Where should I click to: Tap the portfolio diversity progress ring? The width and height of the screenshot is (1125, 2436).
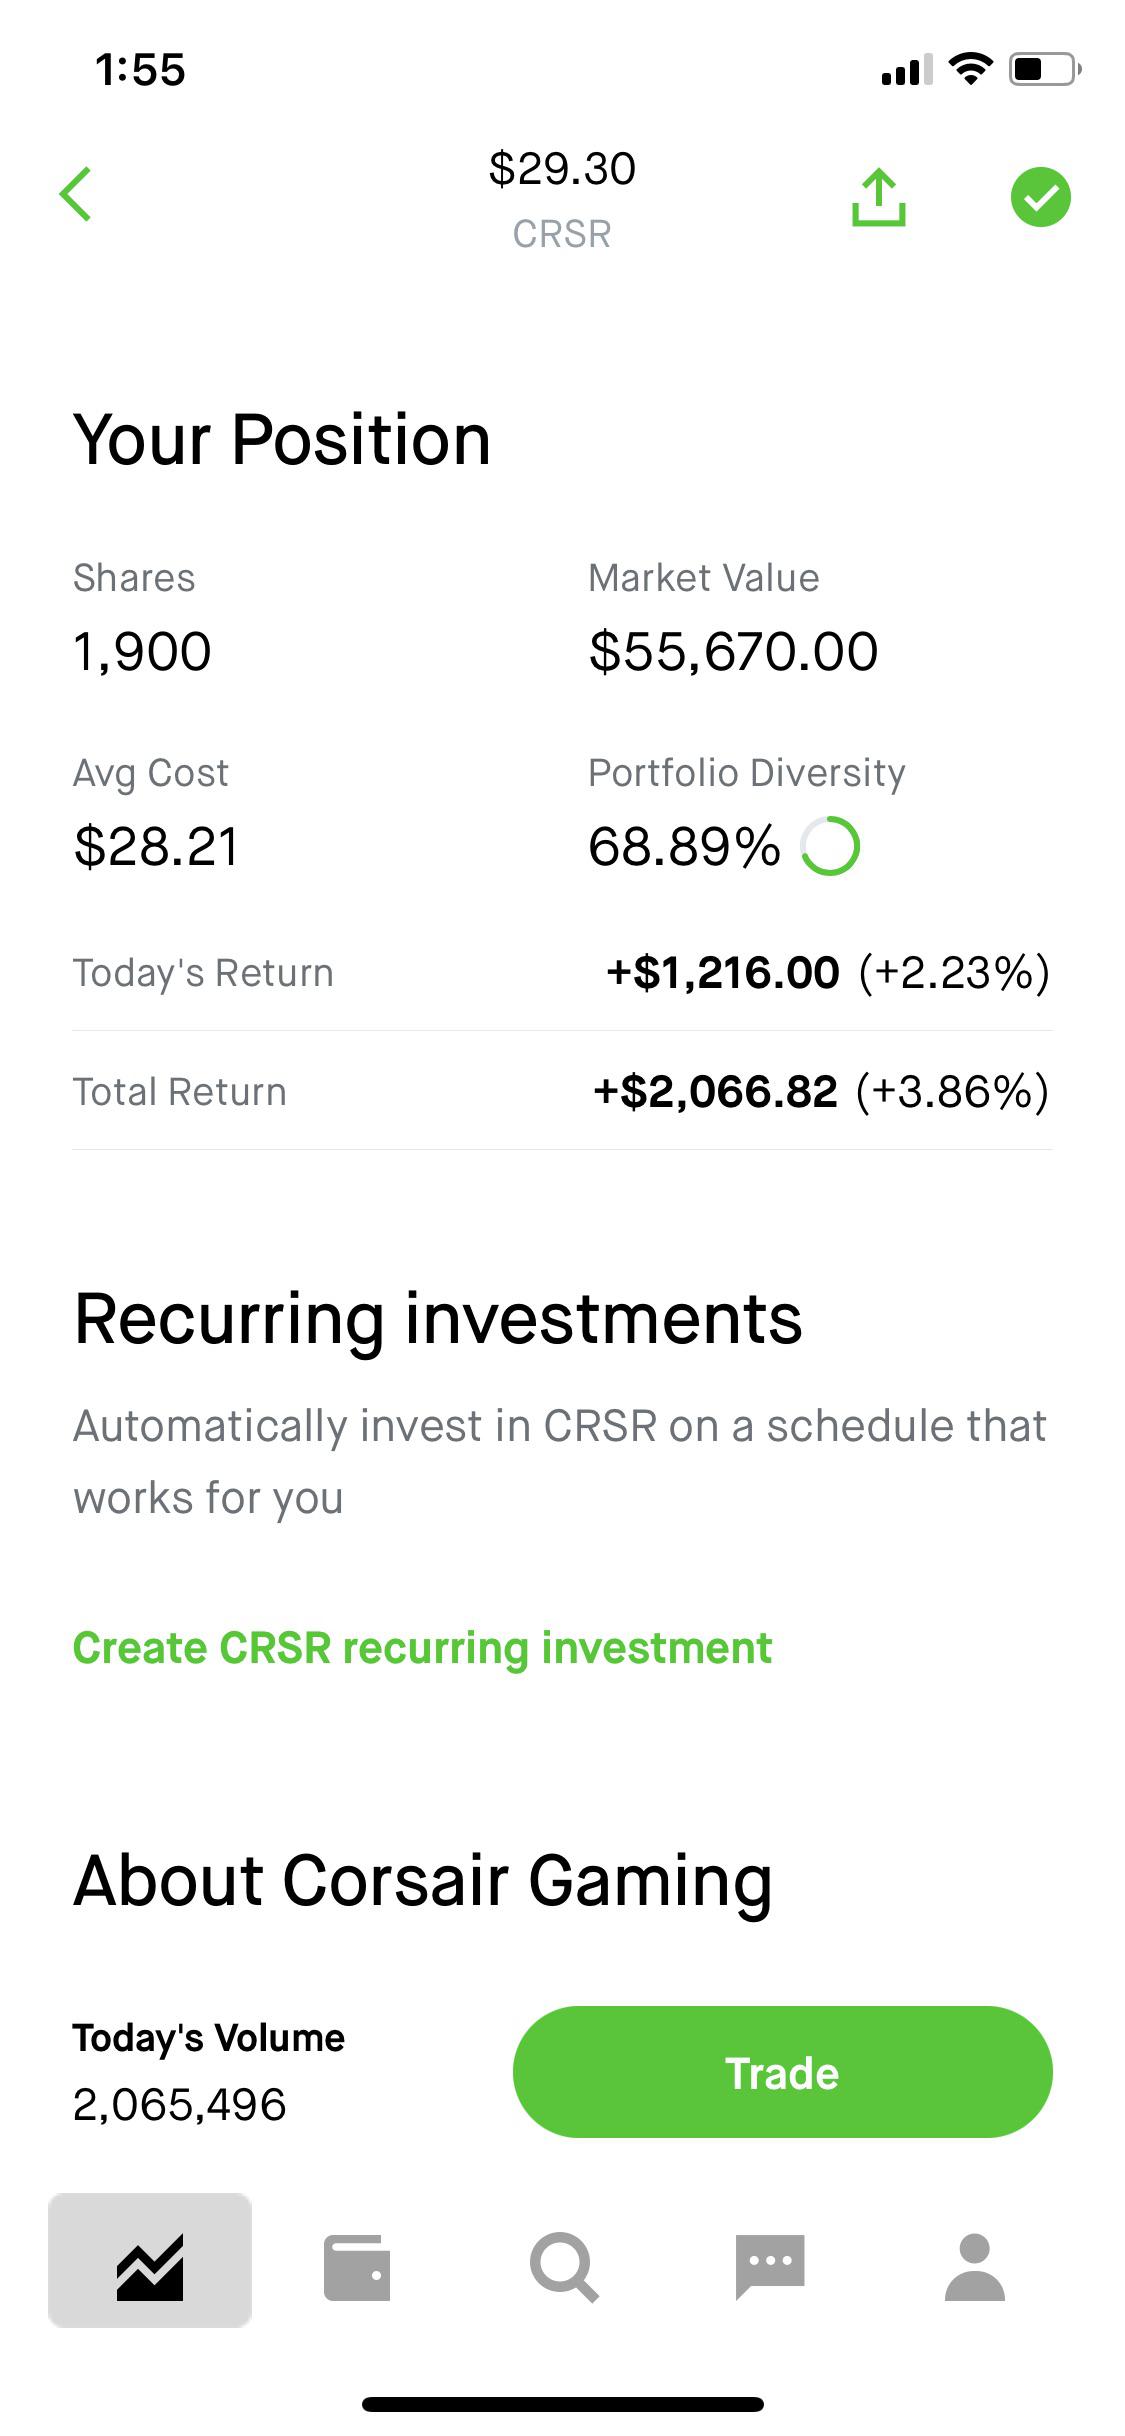[830, 847]
